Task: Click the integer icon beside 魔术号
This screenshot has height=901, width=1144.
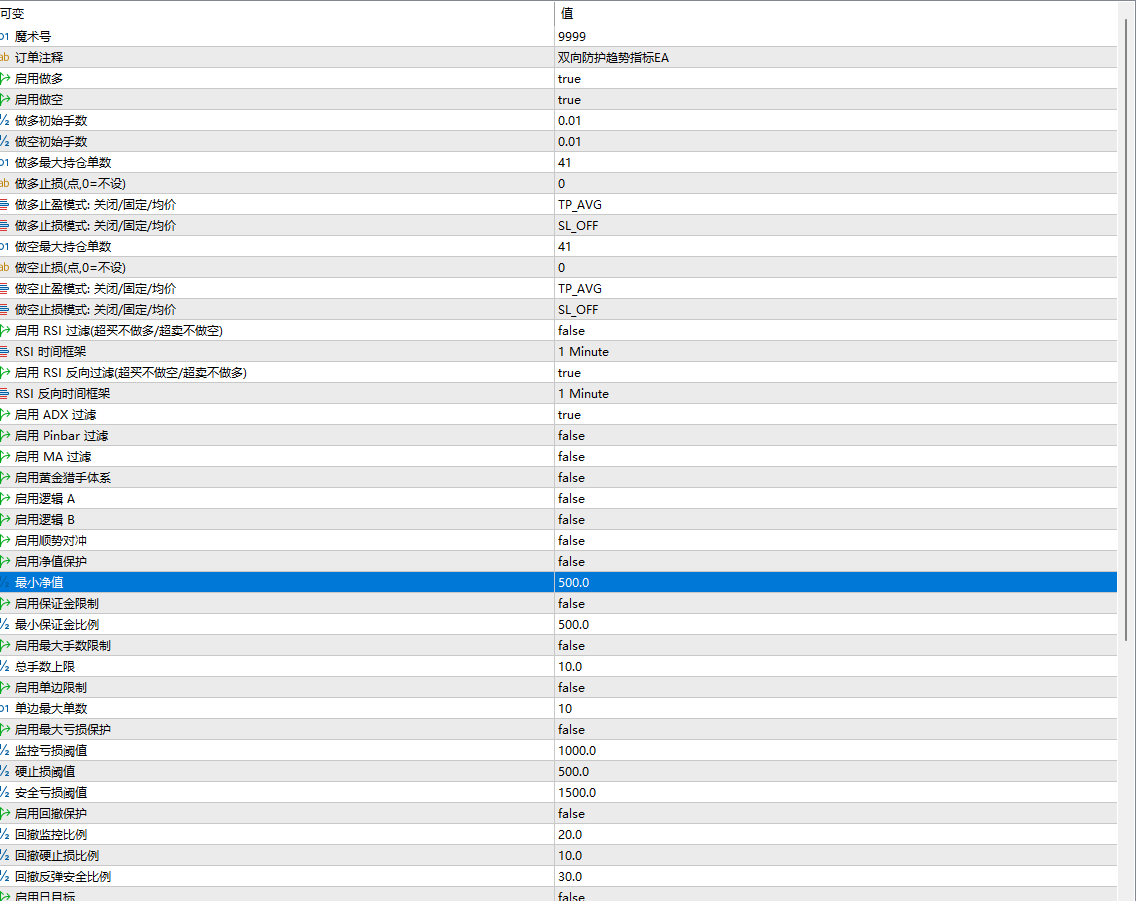Action: click(x=4, y=36)
